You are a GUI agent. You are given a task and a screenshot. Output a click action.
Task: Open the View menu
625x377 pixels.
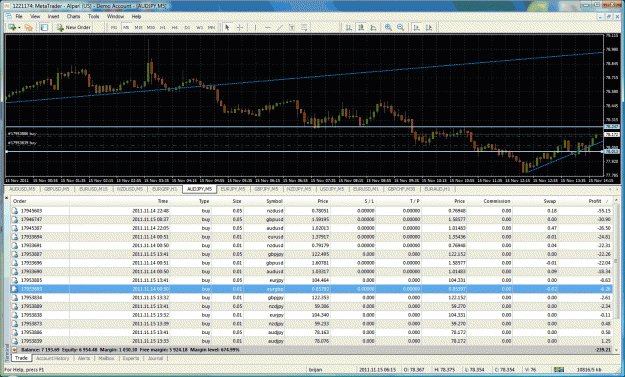[x=35, y=16]
